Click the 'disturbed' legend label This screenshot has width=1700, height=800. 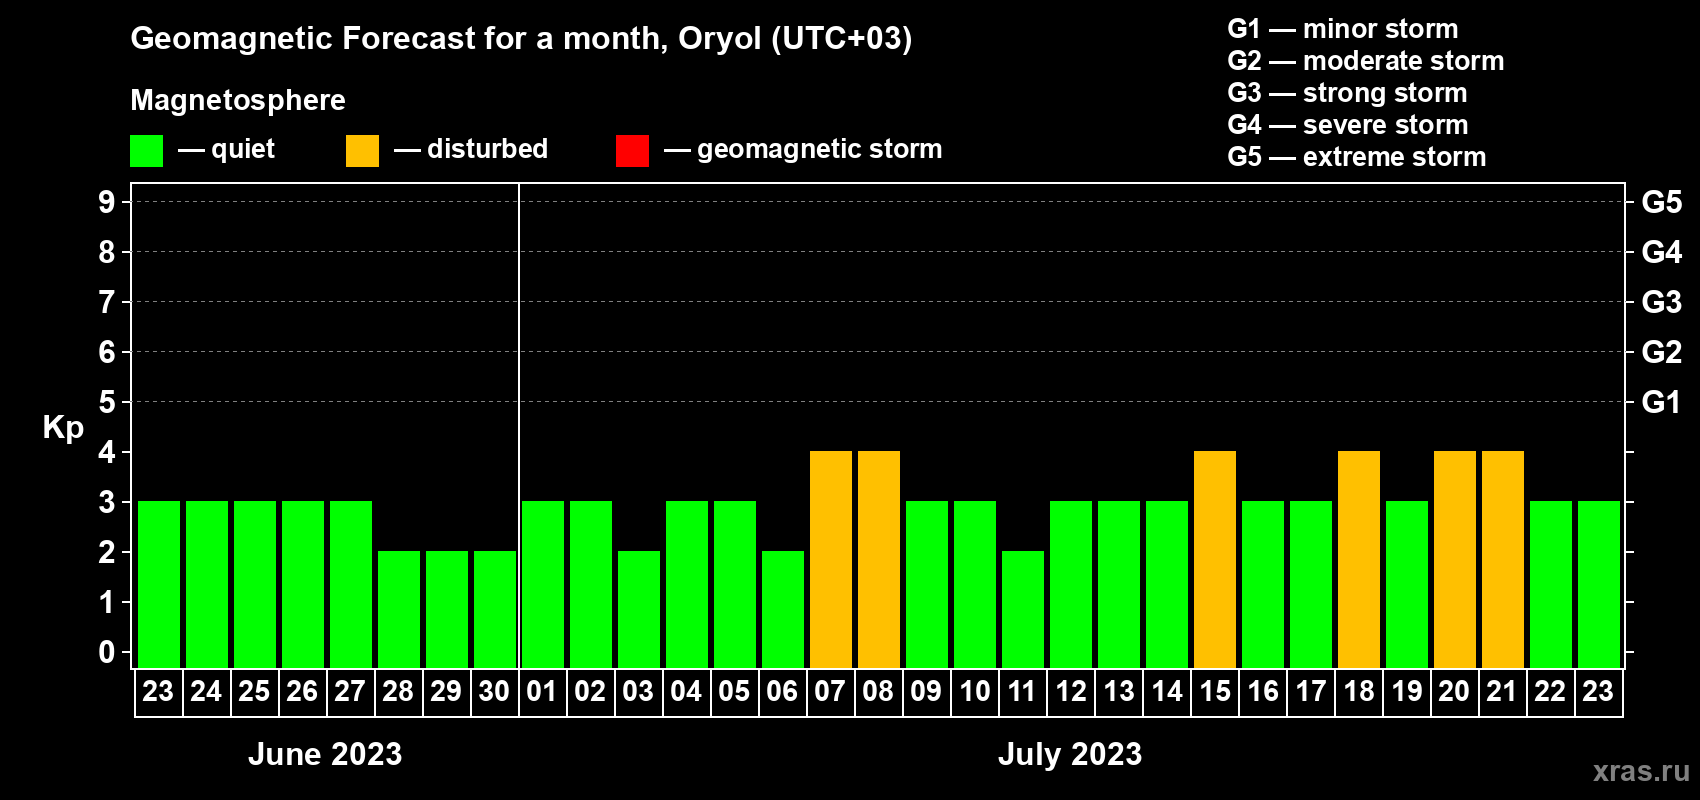[x=487, y=149]
